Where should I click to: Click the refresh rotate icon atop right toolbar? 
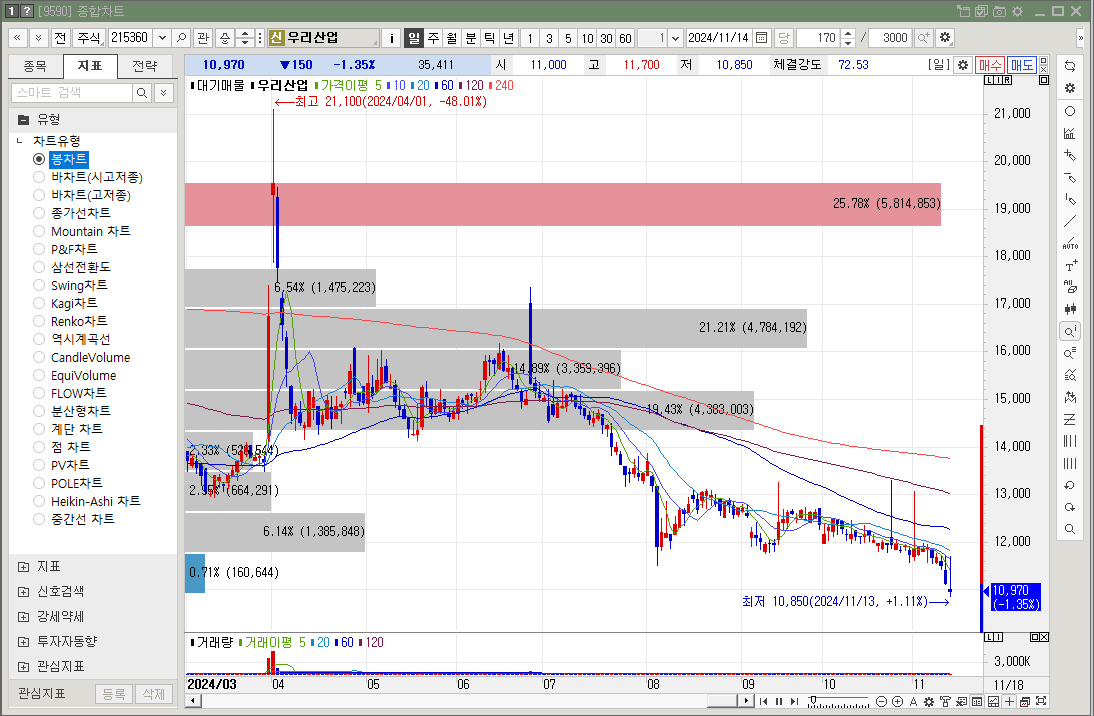tap(1070, 66)
